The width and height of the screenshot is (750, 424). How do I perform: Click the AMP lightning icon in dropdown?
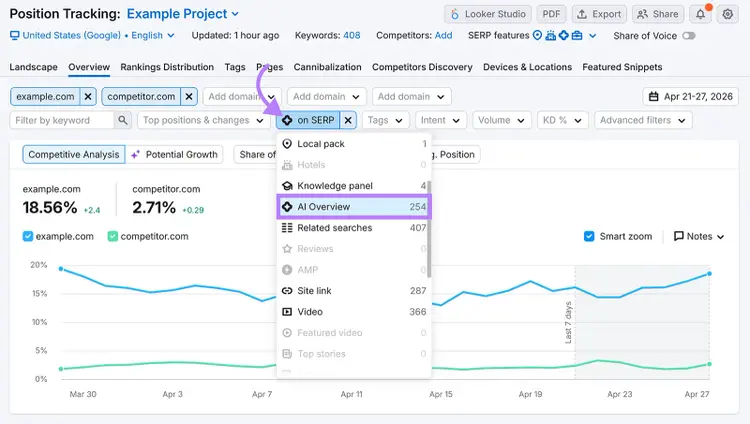click(287, 270)
